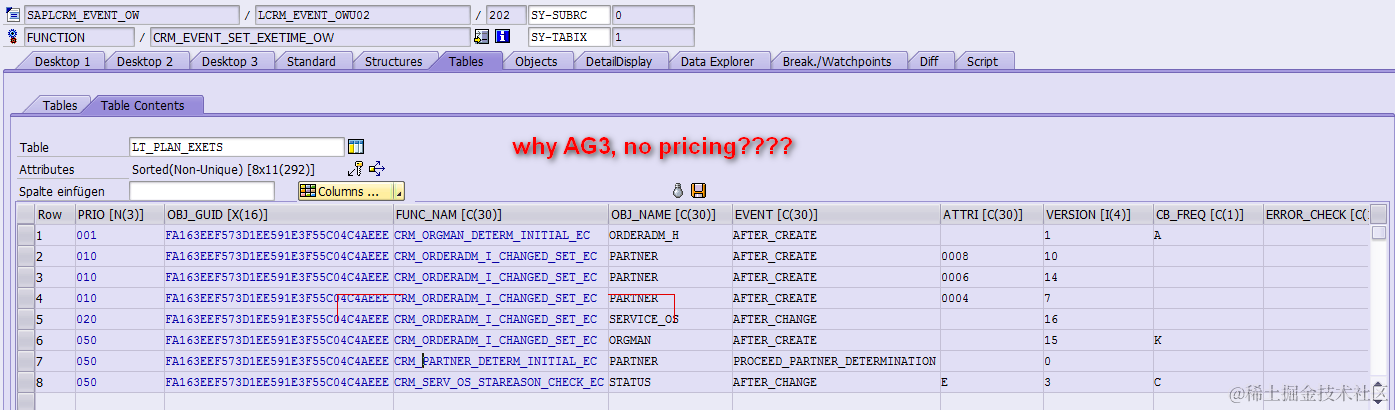Click the SAPLCRM_EVENT_OW program field
This screenshot has height=410, width=1395.
coord(132,15)
